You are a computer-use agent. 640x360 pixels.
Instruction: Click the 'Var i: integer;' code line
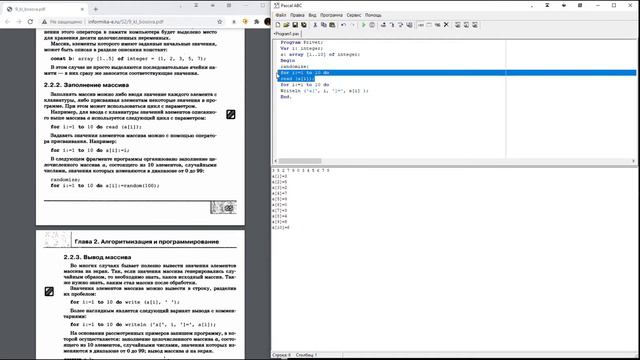(x=302, y=48)
